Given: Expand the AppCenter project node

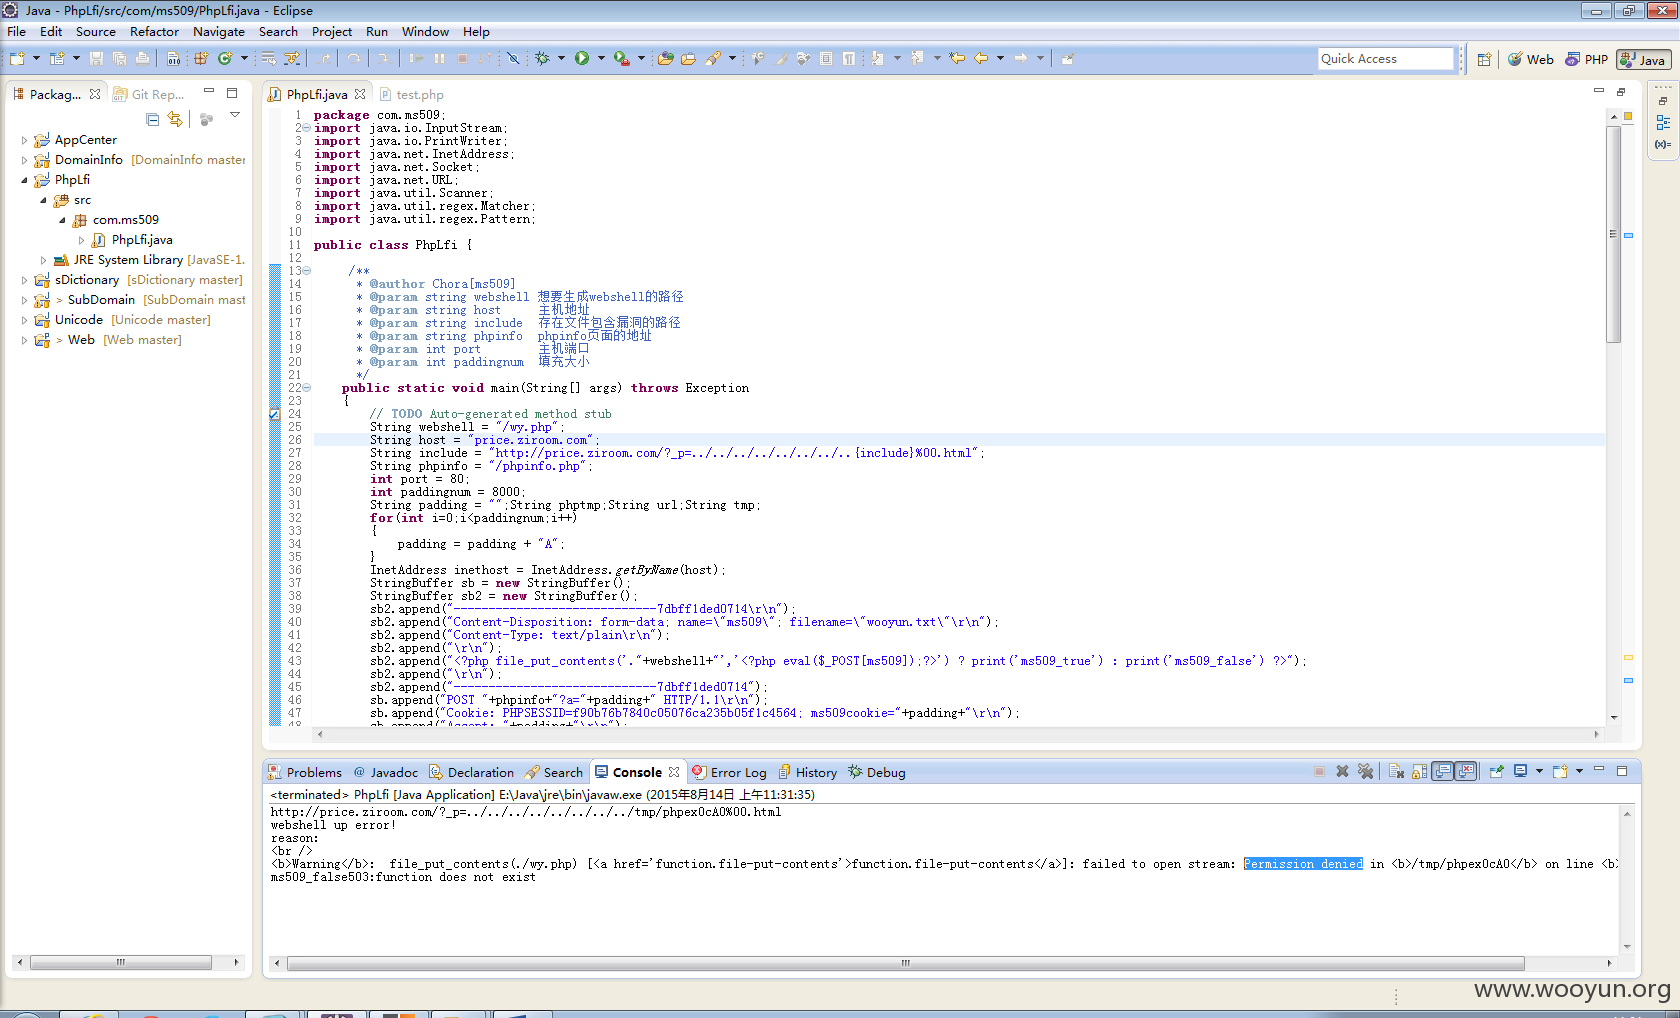Looking at the screenshot, I should click(x=25, y=140).
